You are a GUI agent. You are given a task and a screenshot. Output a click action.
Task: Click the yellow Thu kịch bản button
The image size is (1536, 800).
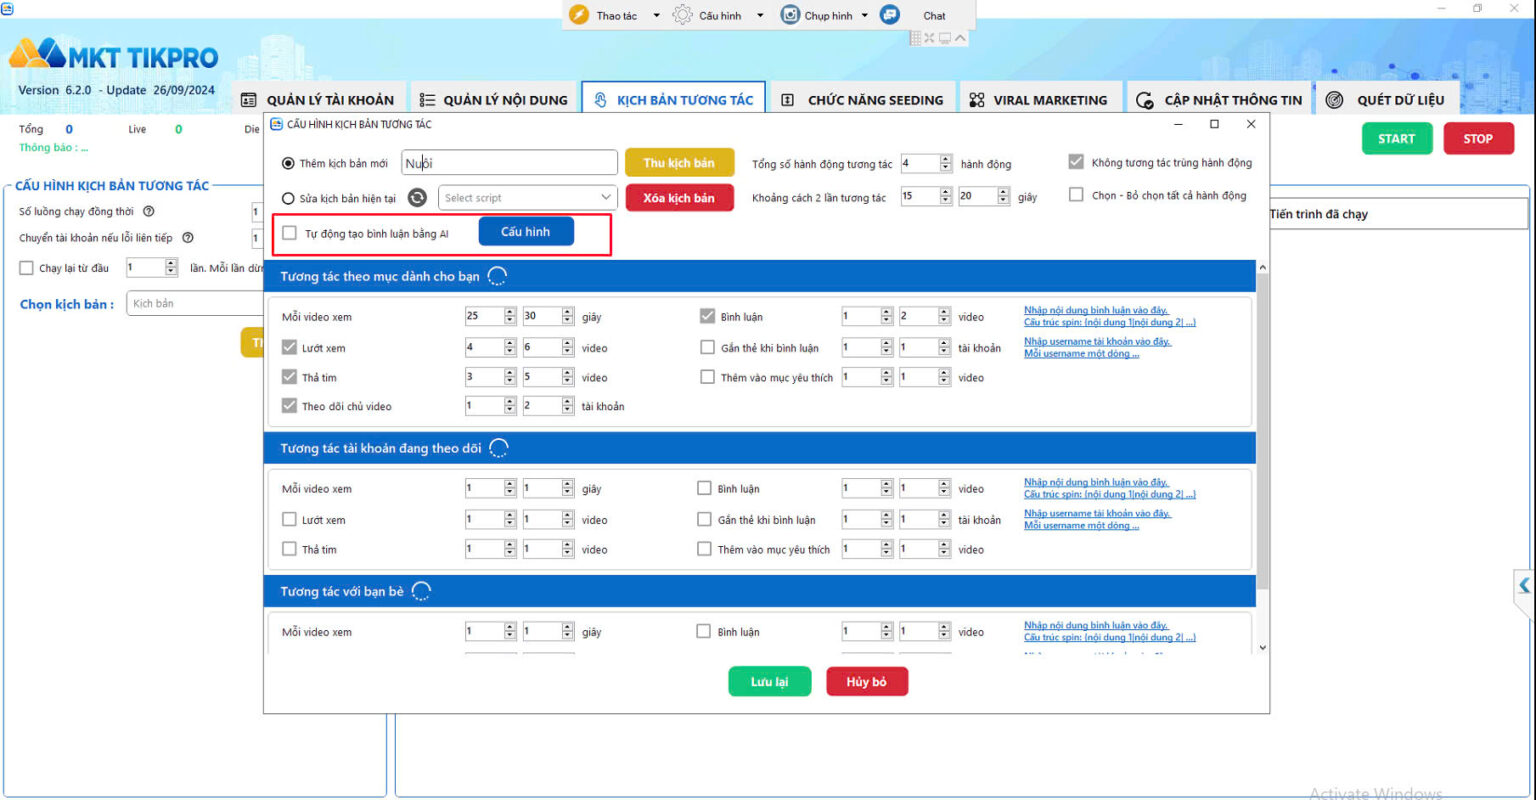pos(679,163)
